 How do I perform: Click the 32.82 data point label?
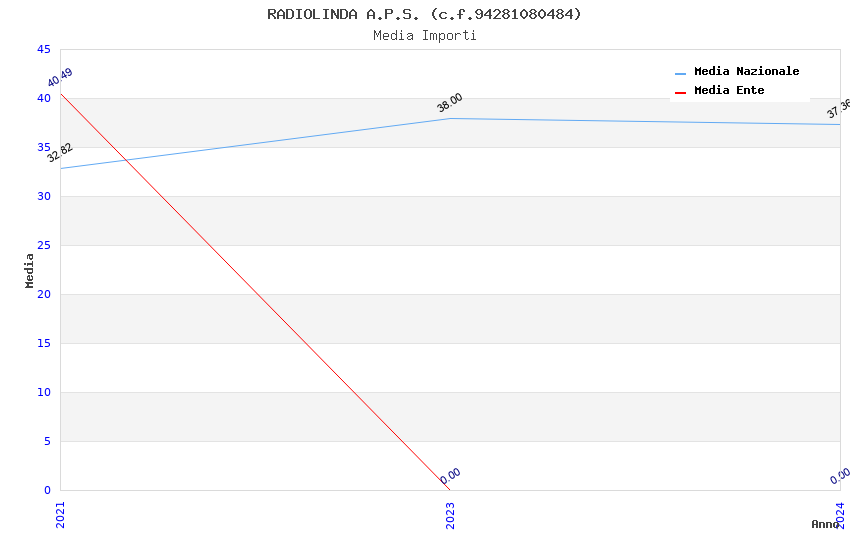pyautogui.click(x=60, y=152)
